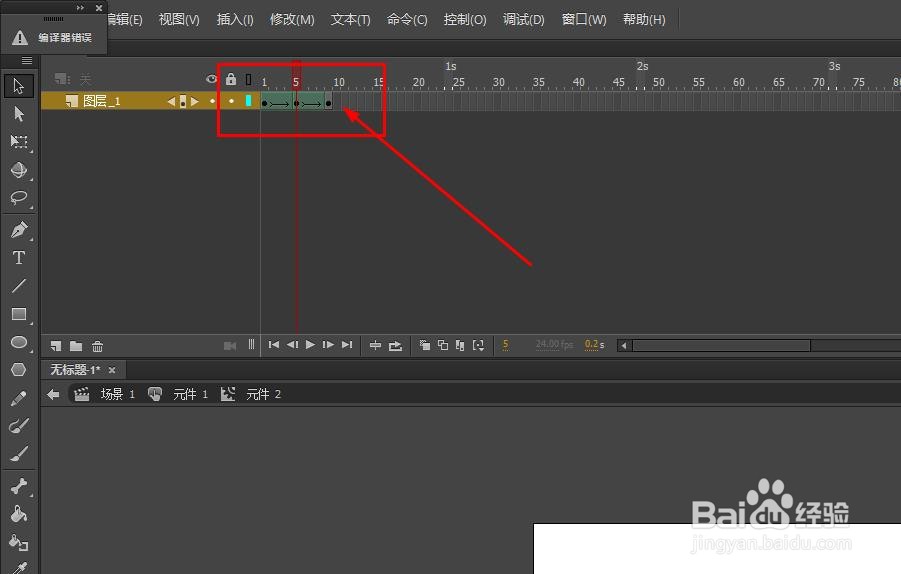Screen dimensions: 901x574
Task: Open the 命令(C) menu
Action: (x=407, y=20)
